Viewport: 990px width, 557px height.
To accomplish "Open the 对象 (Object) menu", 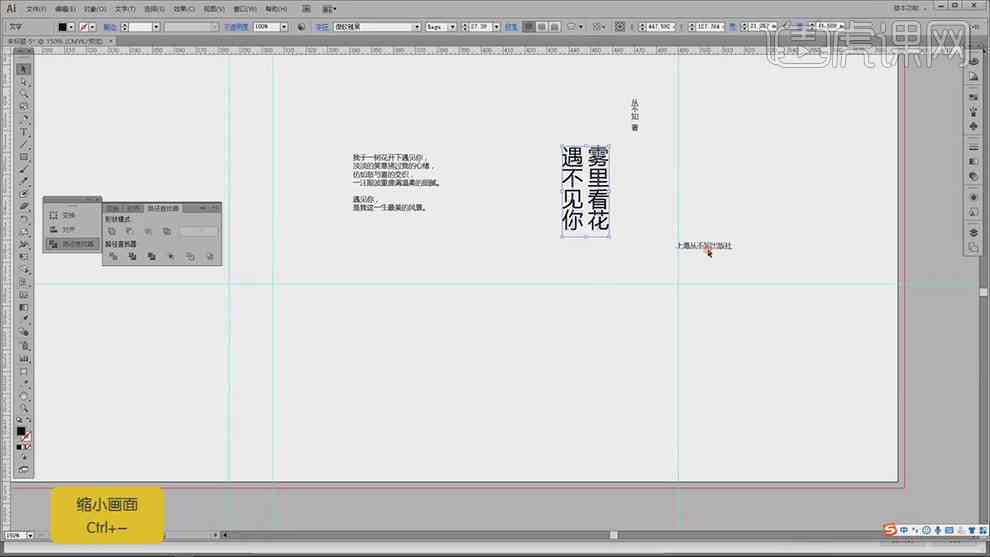I will click(x=95, y=9).
